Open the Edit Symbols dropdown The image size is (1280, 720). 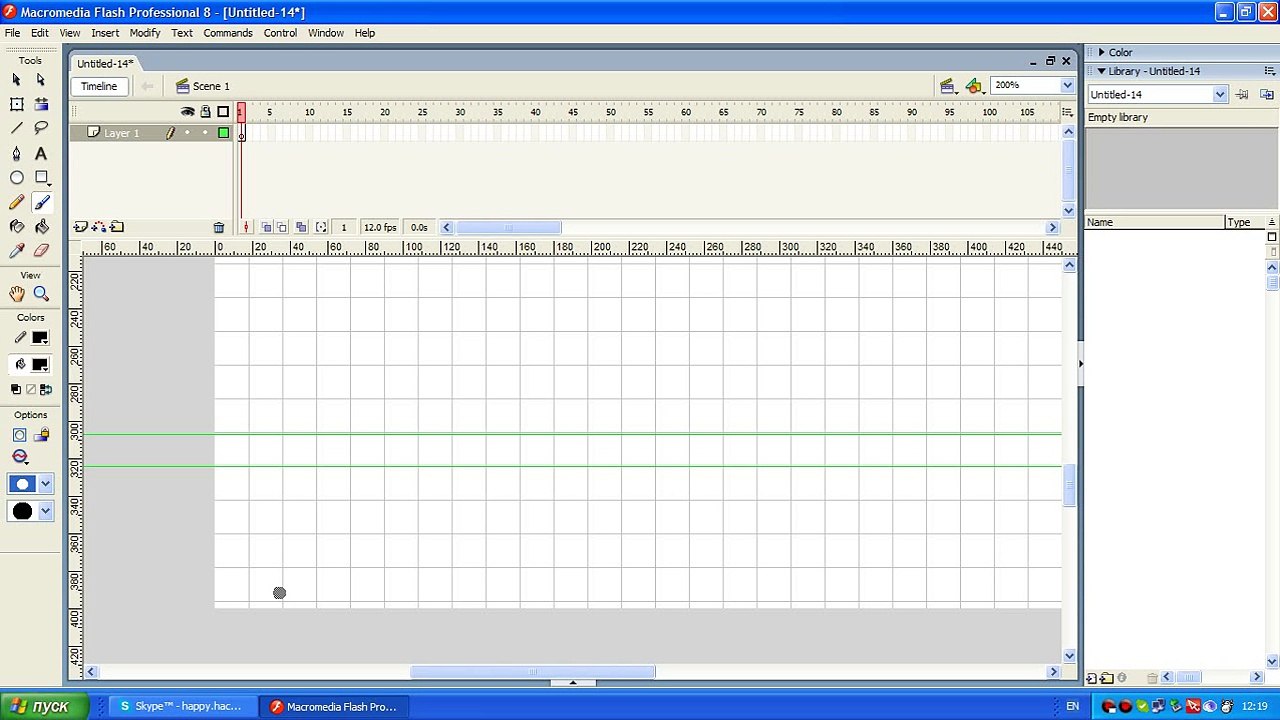[x=975, y=86]
